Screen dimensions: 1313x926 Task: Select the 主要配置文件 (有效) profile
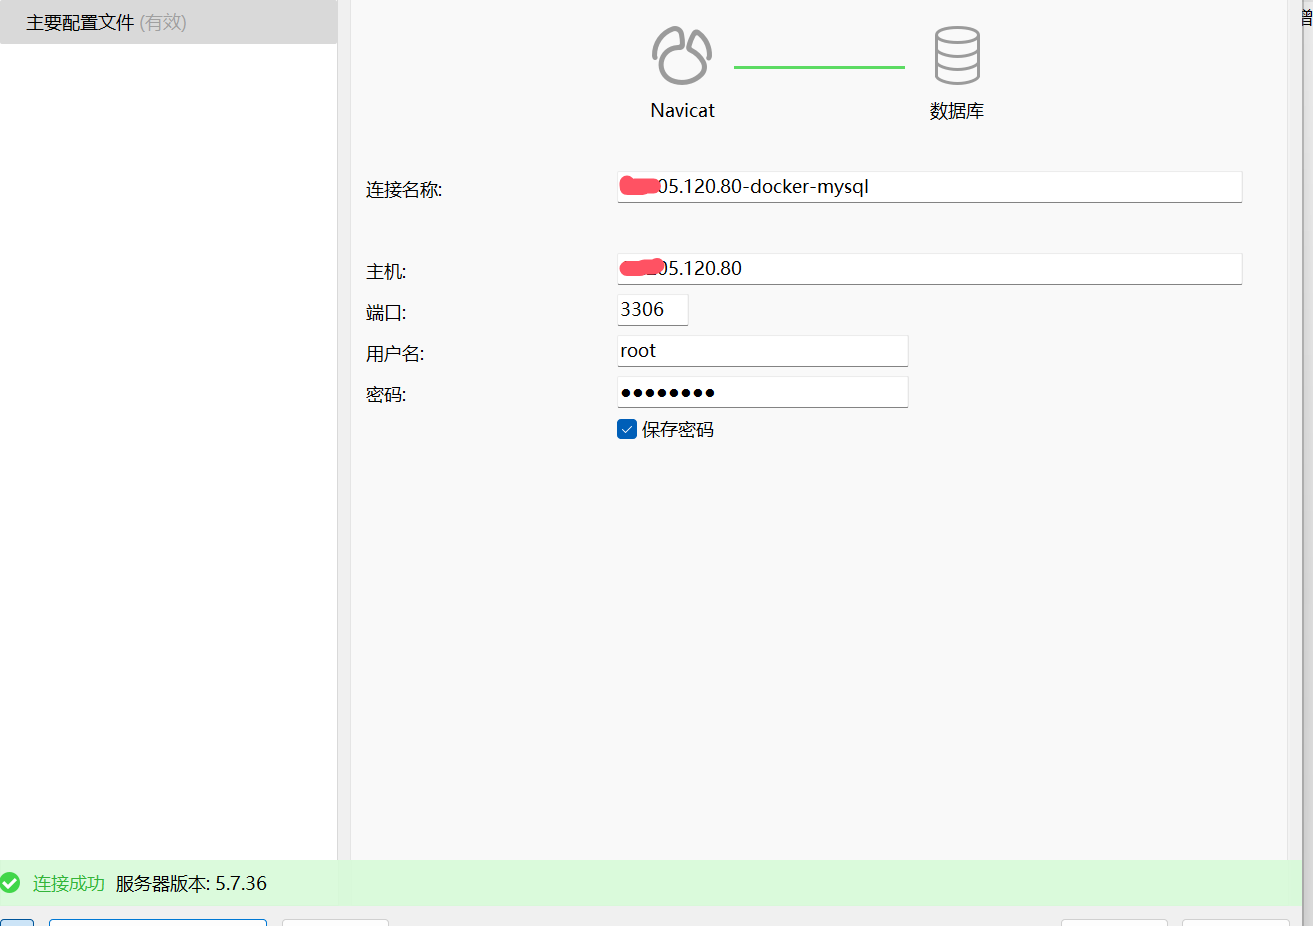[x=168, y=22]
